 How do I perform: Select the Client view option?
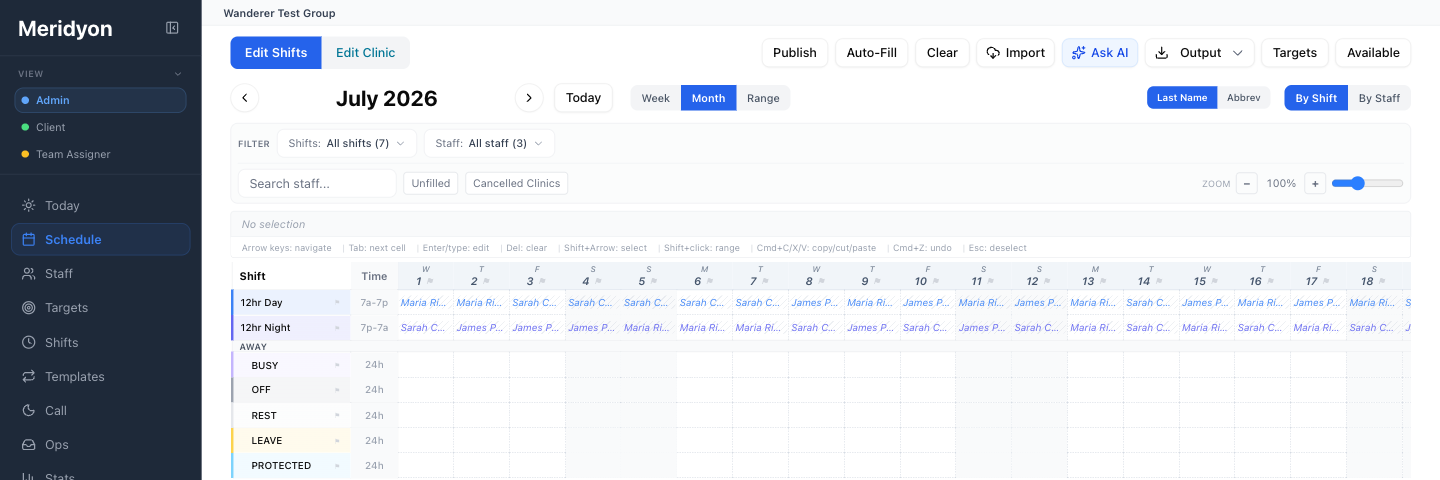coord(100,127)
